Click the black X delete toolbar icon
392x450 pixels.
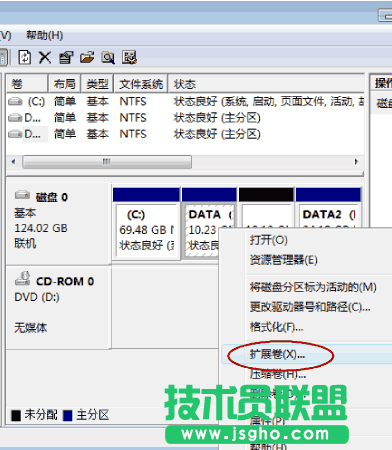click(45, 57)
